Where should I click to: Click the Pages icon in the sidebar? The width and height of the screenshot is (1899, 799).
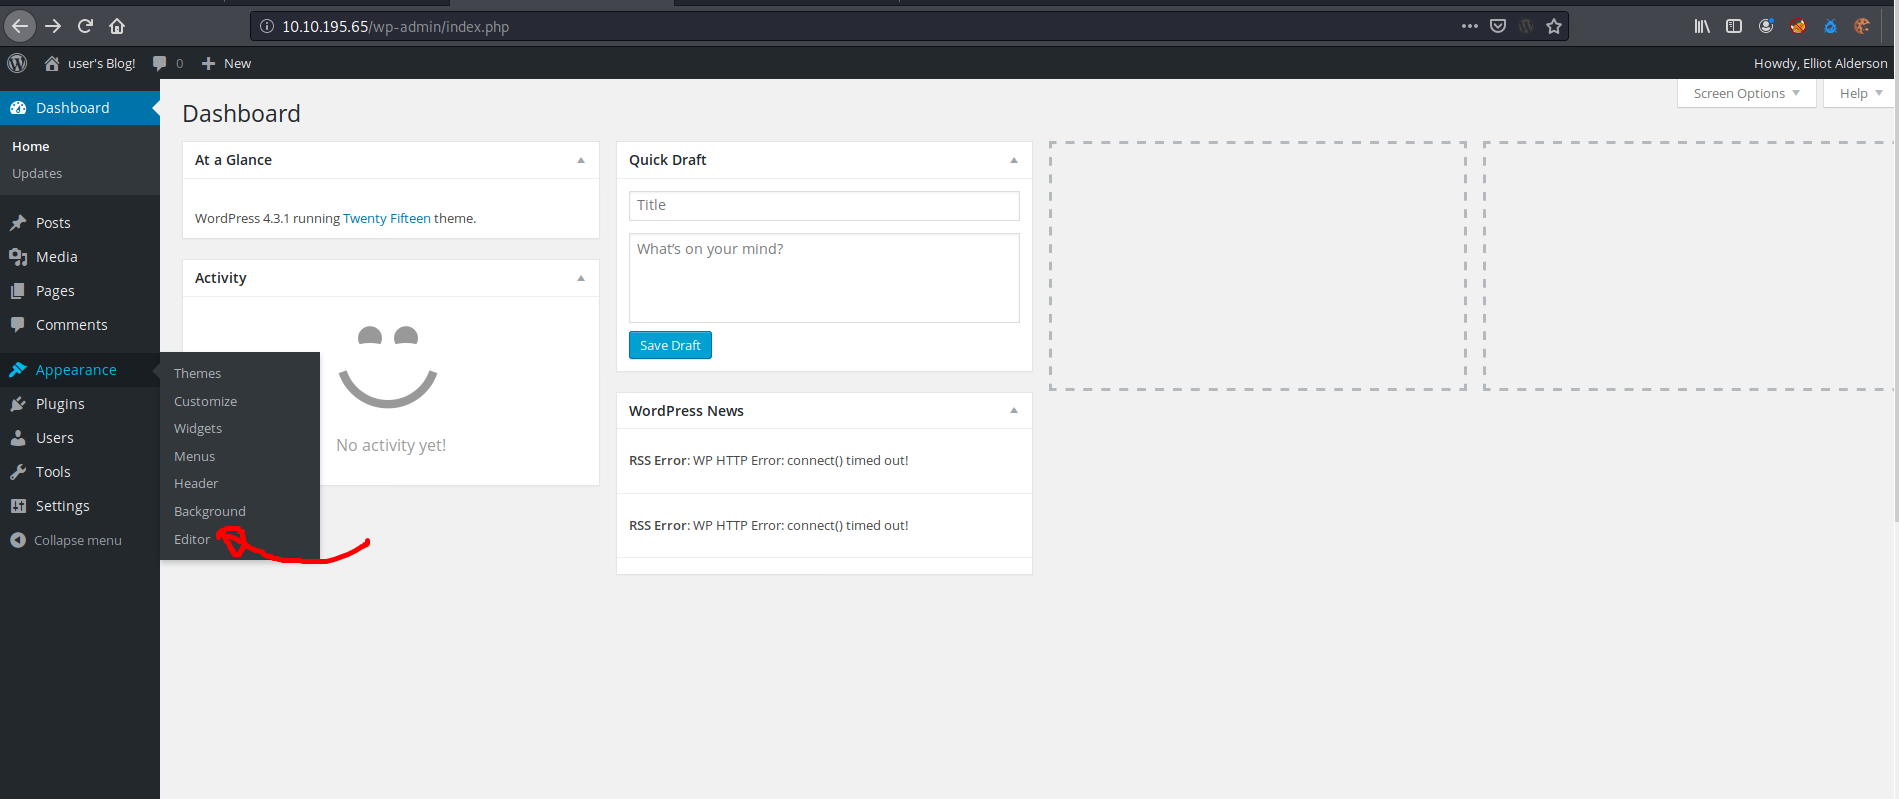point(18,291)
